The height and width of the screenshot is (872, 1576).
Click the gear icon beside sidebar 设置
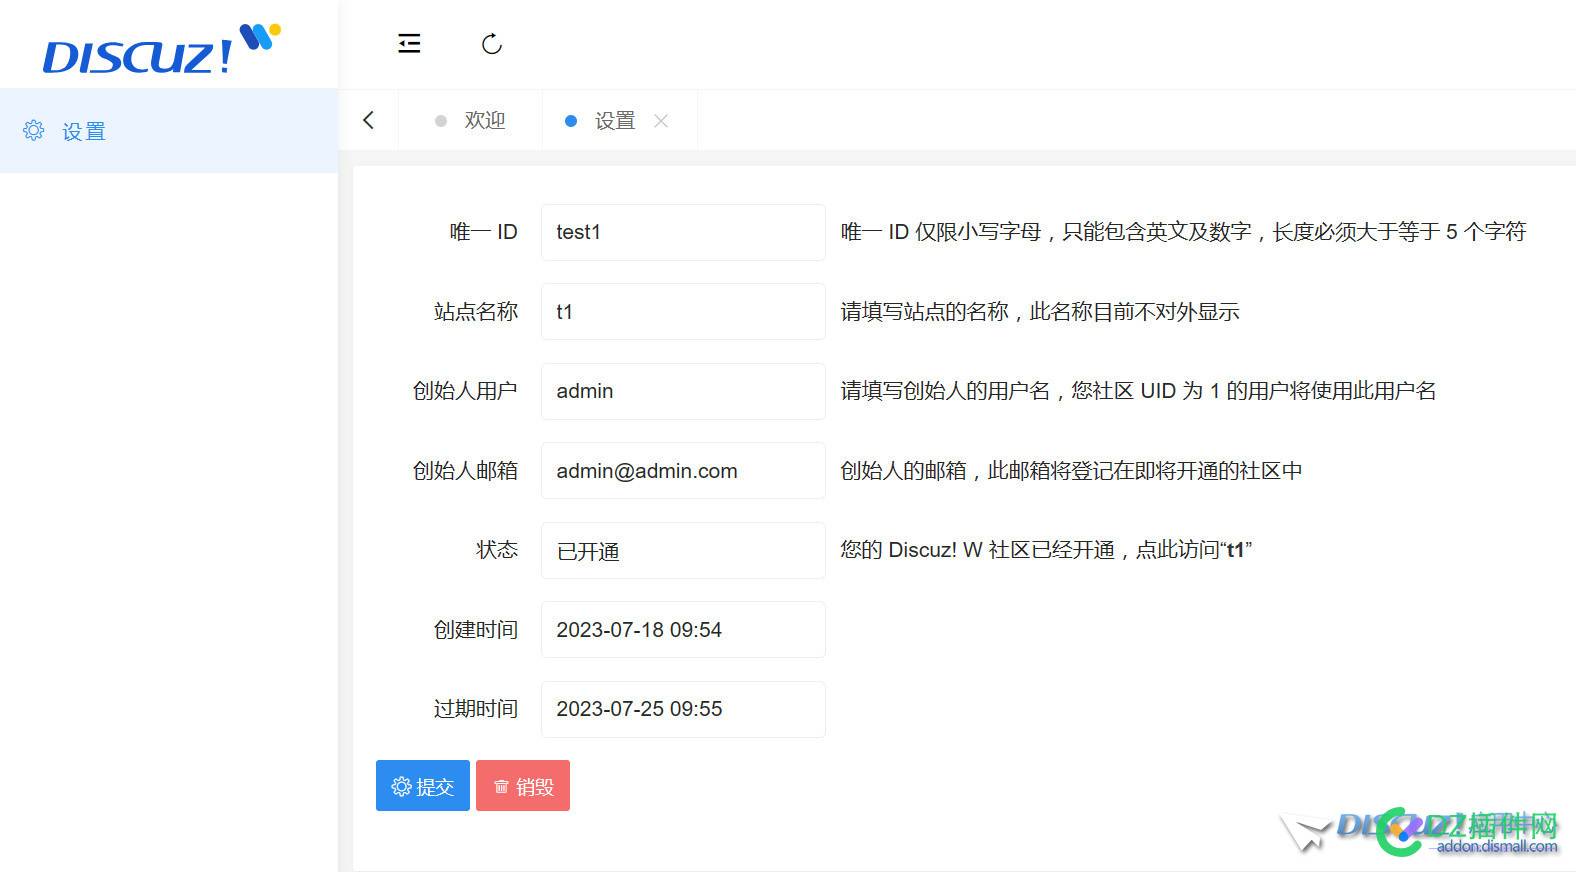click(x=34, y=130)
